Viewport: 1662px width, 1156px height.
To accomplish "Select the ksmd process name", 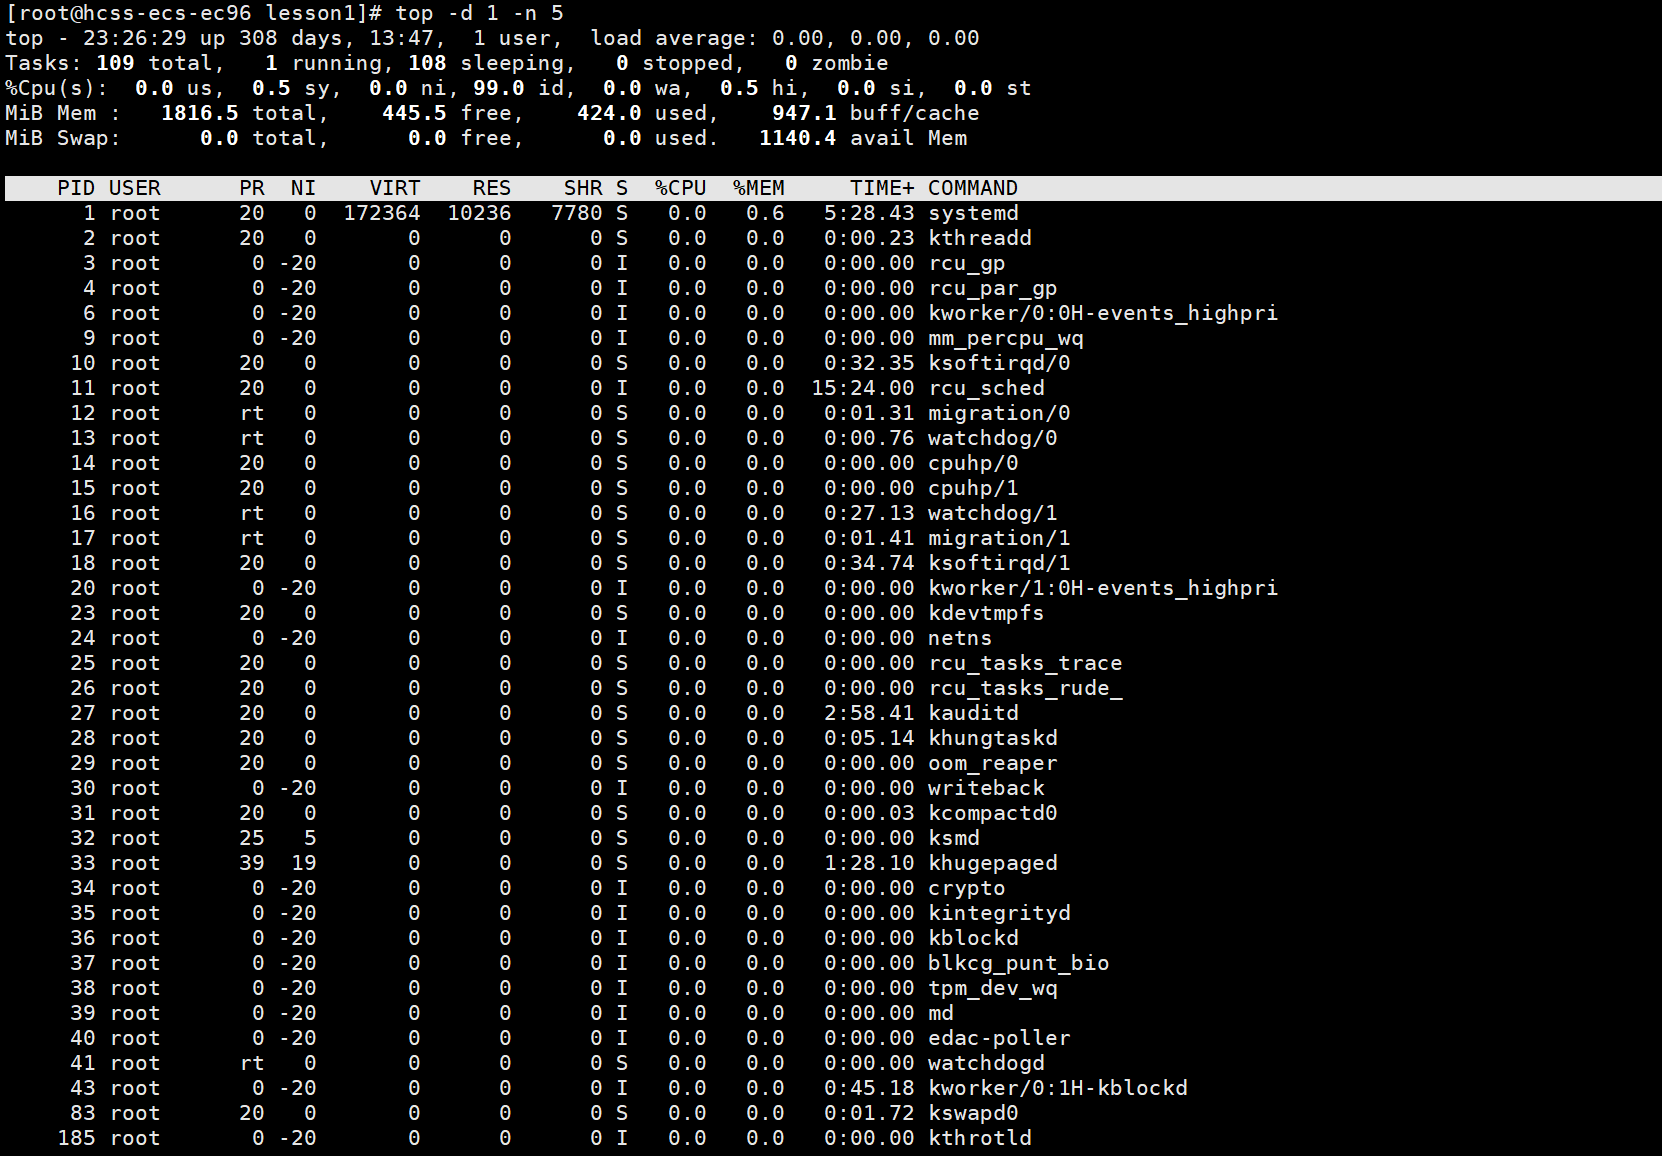I will pyautogui.click(x=954, y=838).
